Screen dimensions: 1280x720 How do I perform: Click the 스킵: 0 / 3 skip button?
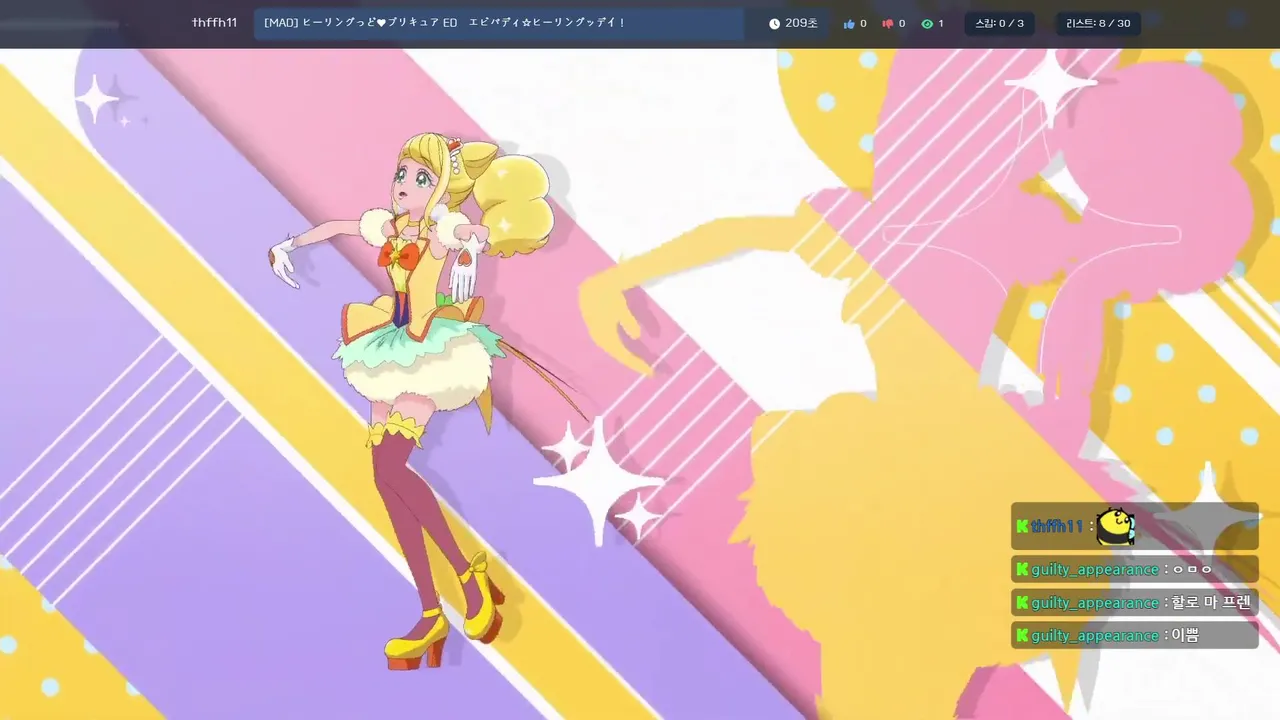coord(999,23)
